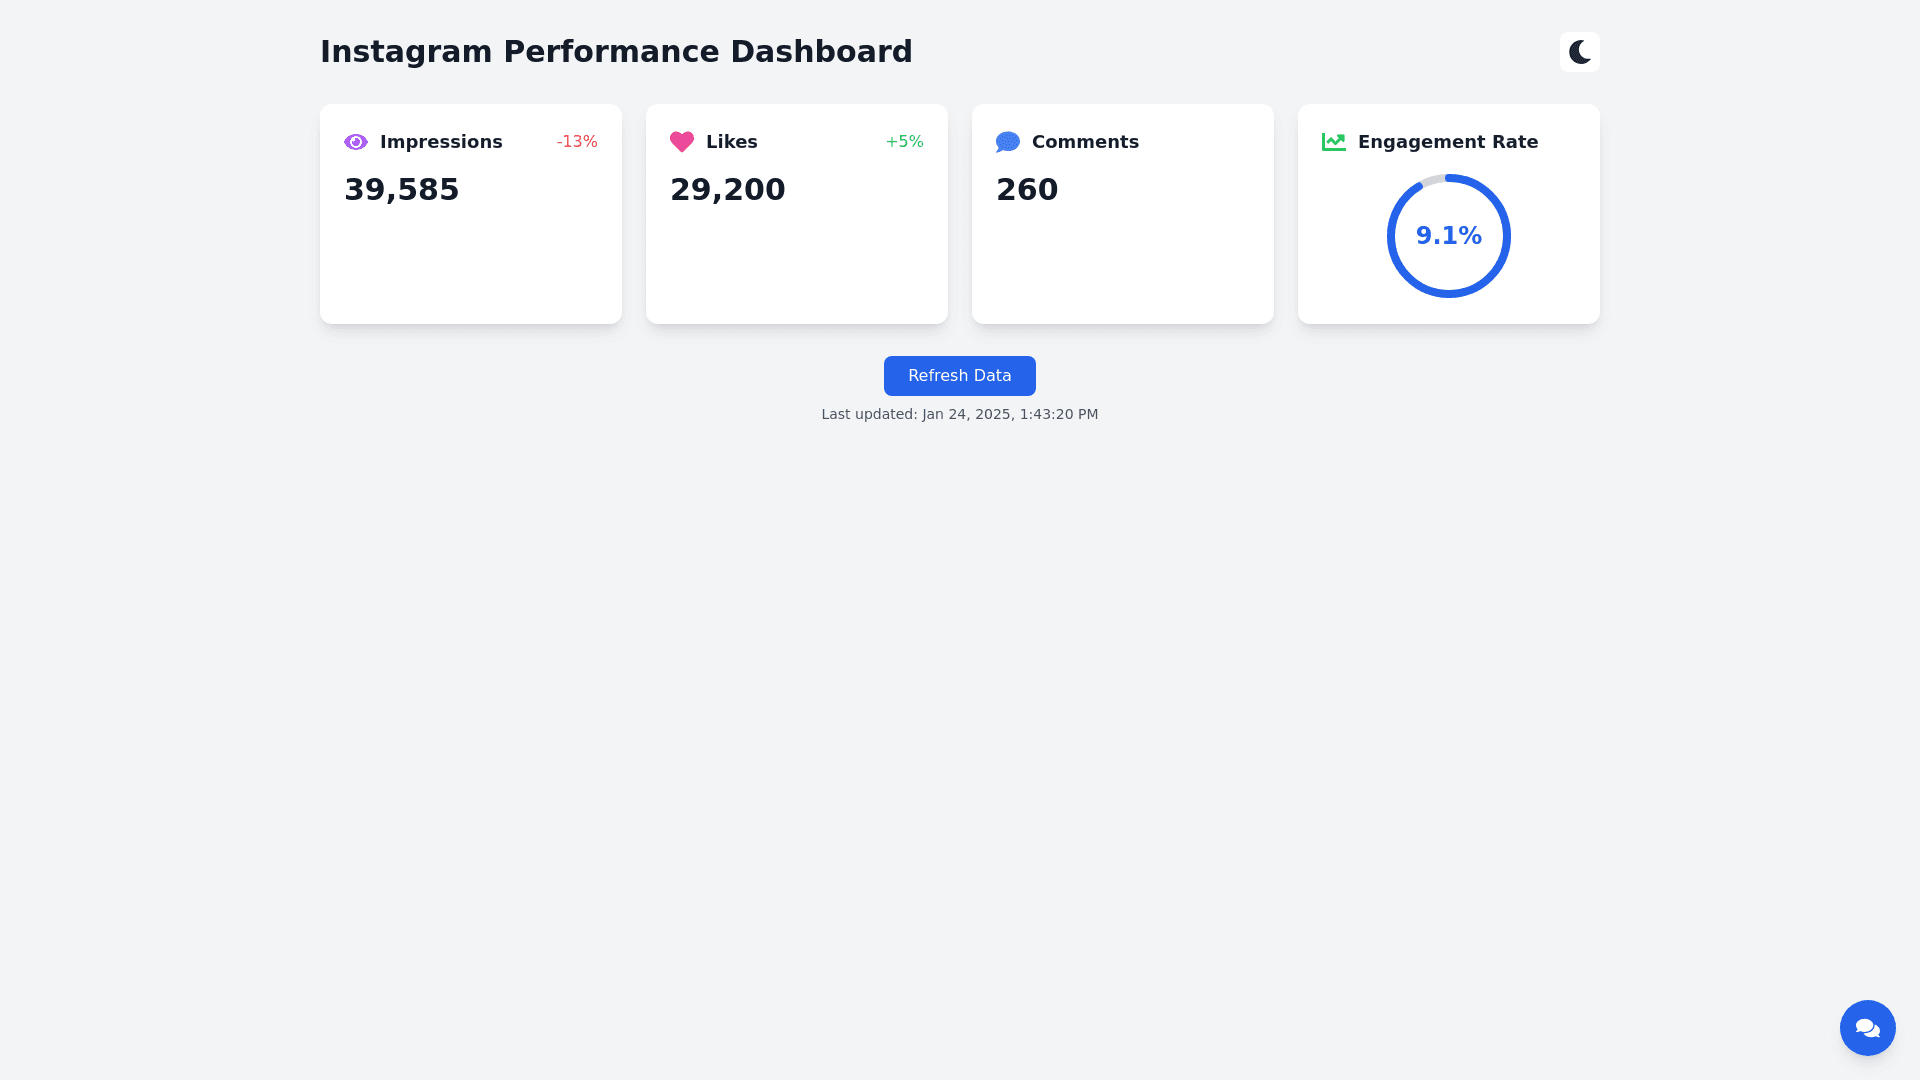Screen dimensions: 1920x1080
Task: Click the Last updated timestamp text
Action: click(x=959, y=414)
